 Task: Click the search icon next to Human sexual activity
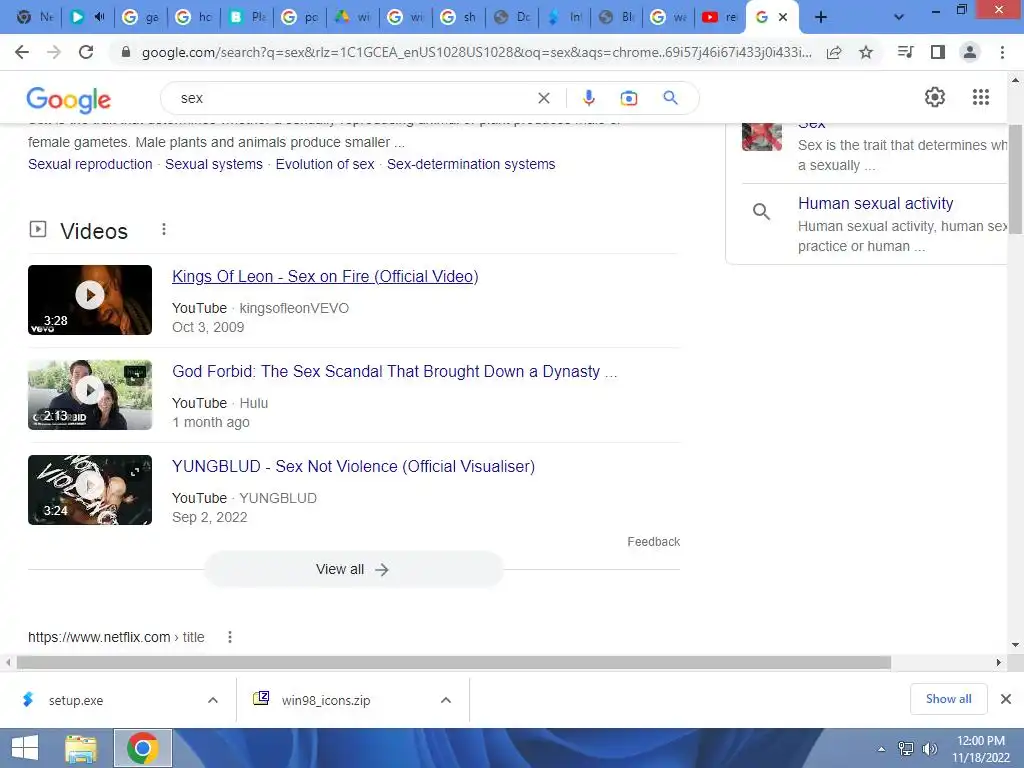pyautogui.click(x=761, y=212)
